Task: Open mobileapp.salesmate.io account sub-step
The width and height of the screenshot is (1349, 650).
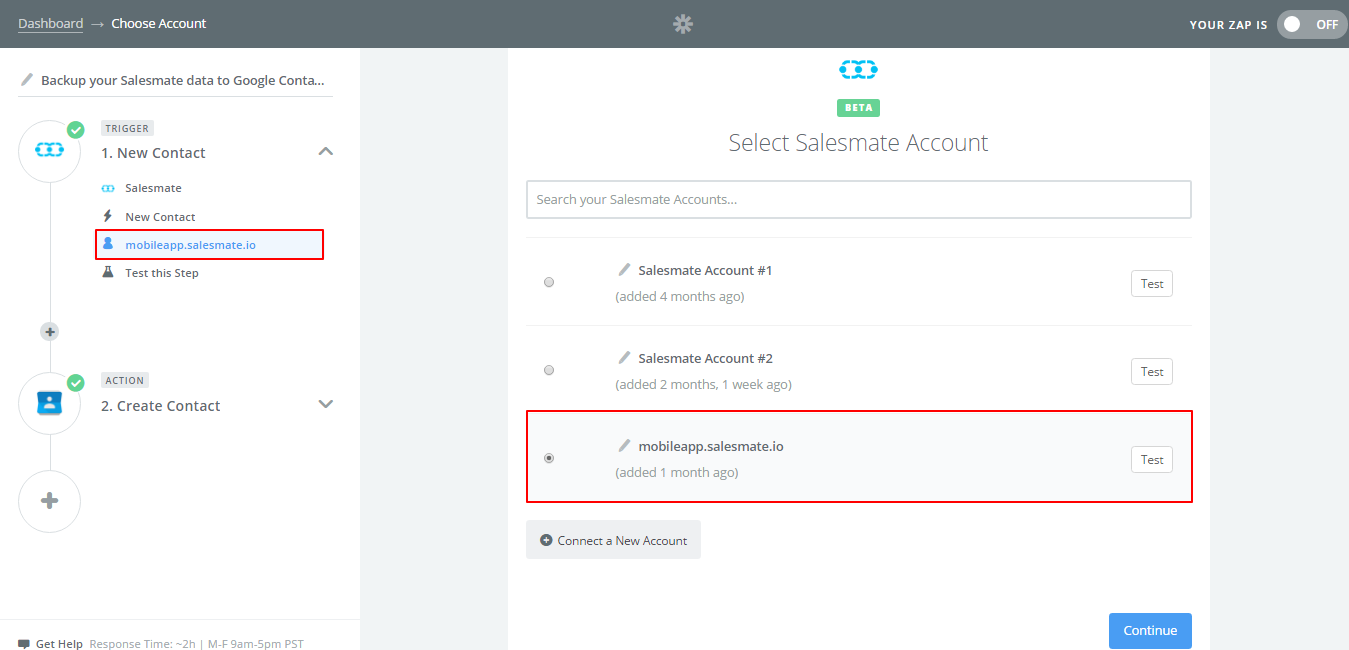Action: coord(209,244)
